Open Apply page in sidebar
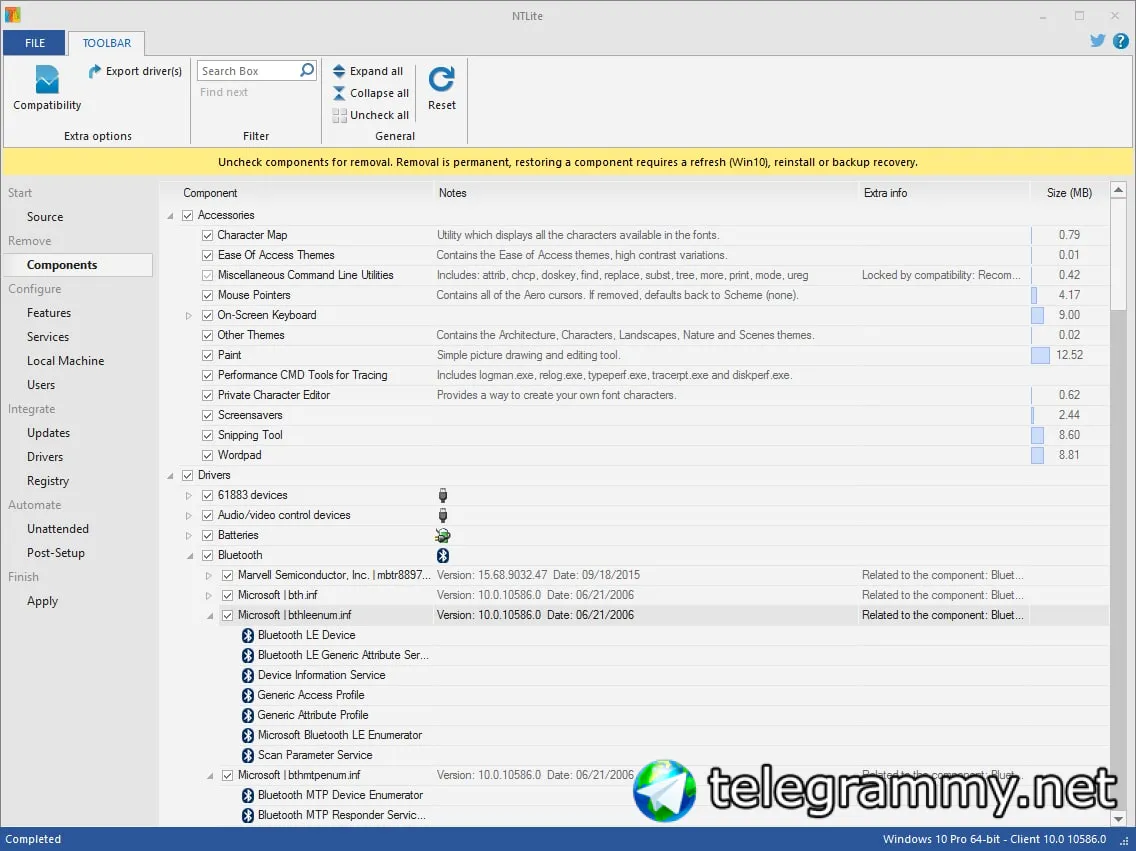Viewport: 1136px width, 851px height. click(x=42, y=601)
